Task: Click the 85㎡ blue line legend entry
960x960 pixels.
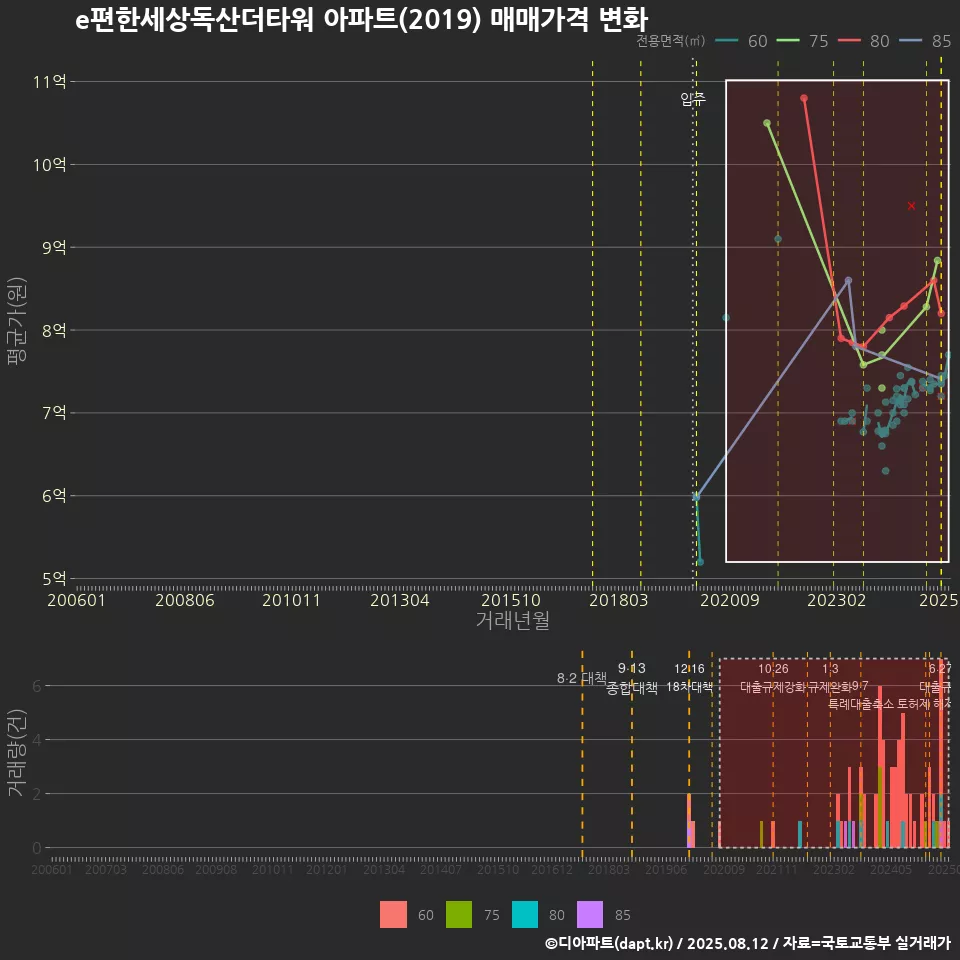Action: (x=924, y=41)
